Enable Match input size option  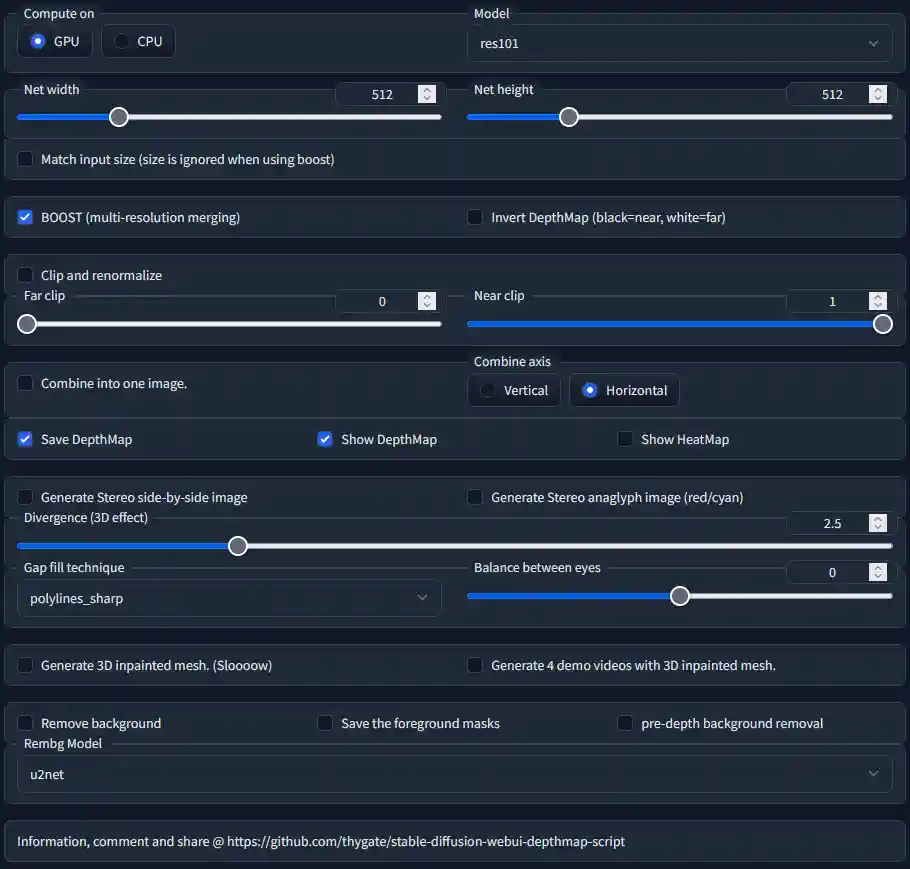coord(25,158)
